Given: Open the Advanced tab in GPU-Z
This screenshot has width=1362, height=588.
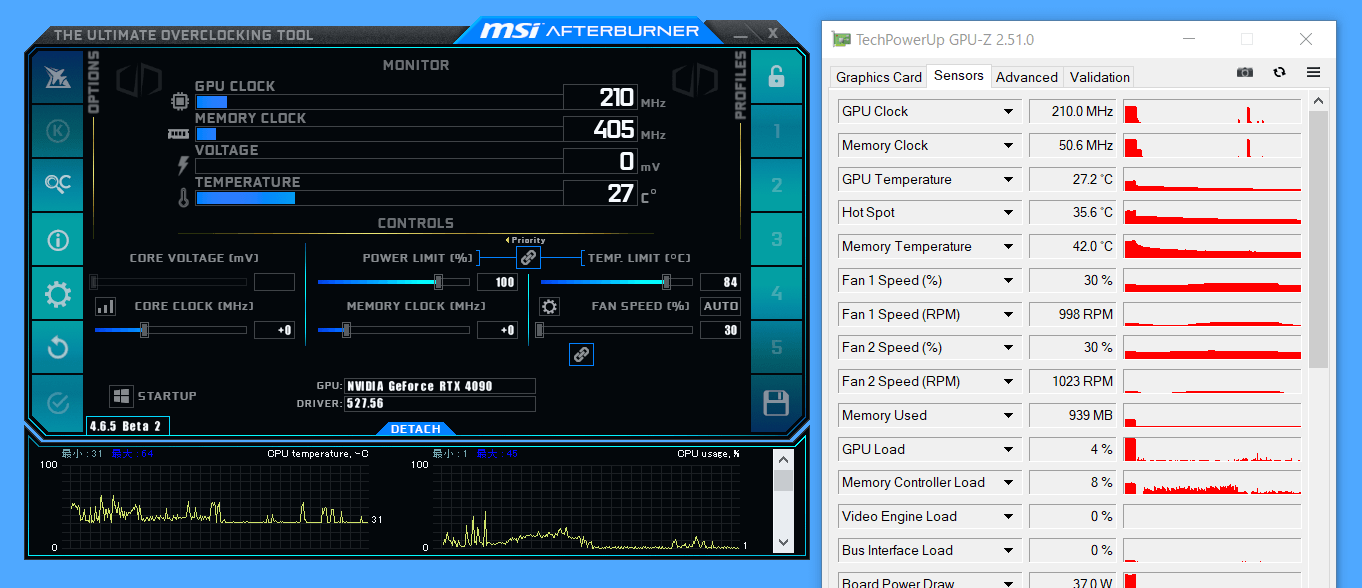Looking at the screenshot, I should 1027,77.
